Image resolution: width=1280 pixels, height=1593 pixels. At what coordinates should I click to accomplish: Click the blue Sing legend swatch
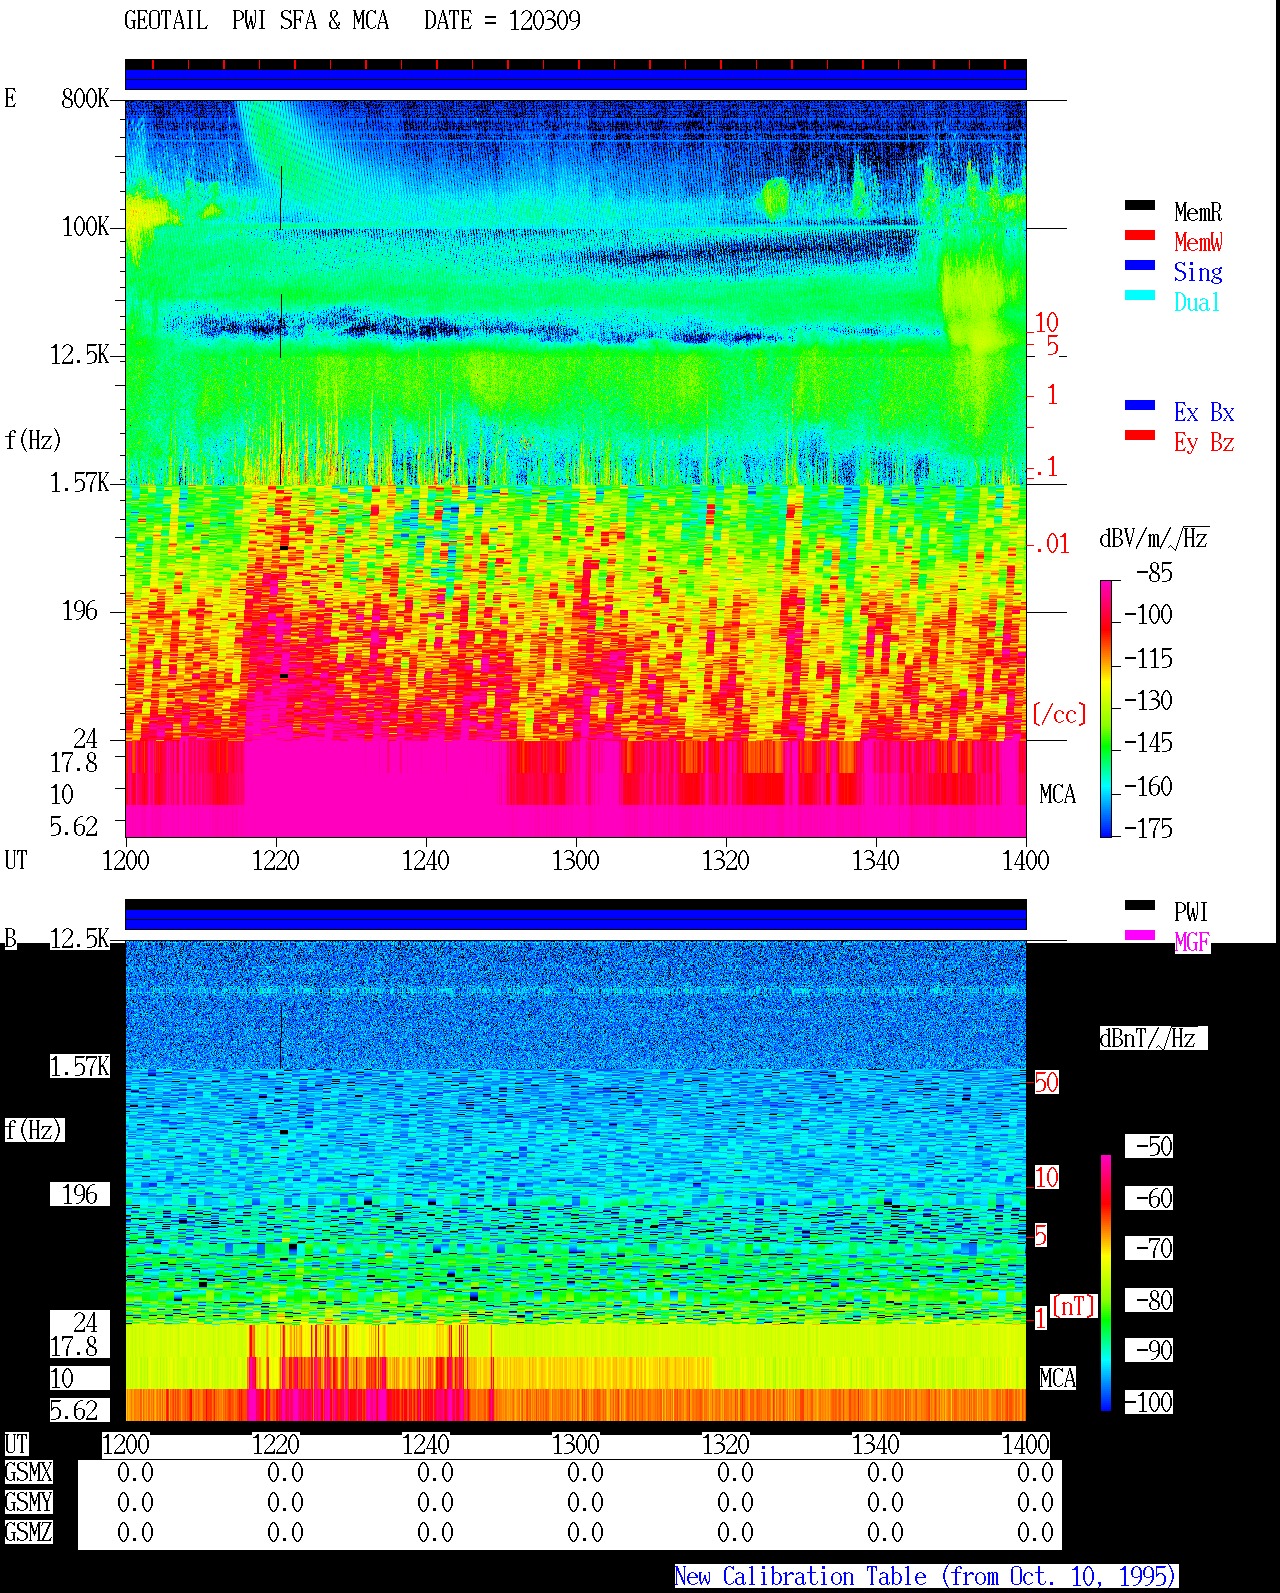[x=1140, y=266]
